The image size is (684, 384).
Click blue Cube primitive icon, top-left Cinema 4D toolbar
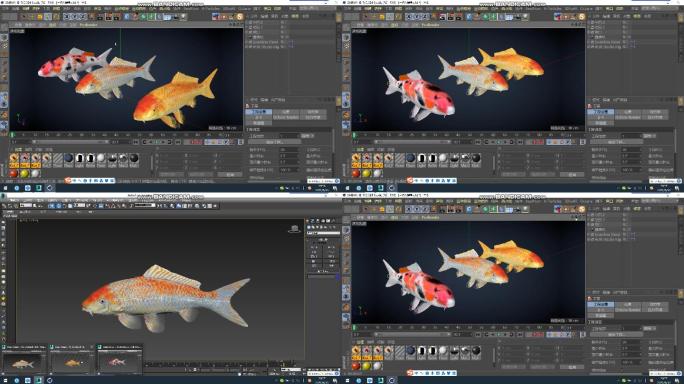(127, 17)
